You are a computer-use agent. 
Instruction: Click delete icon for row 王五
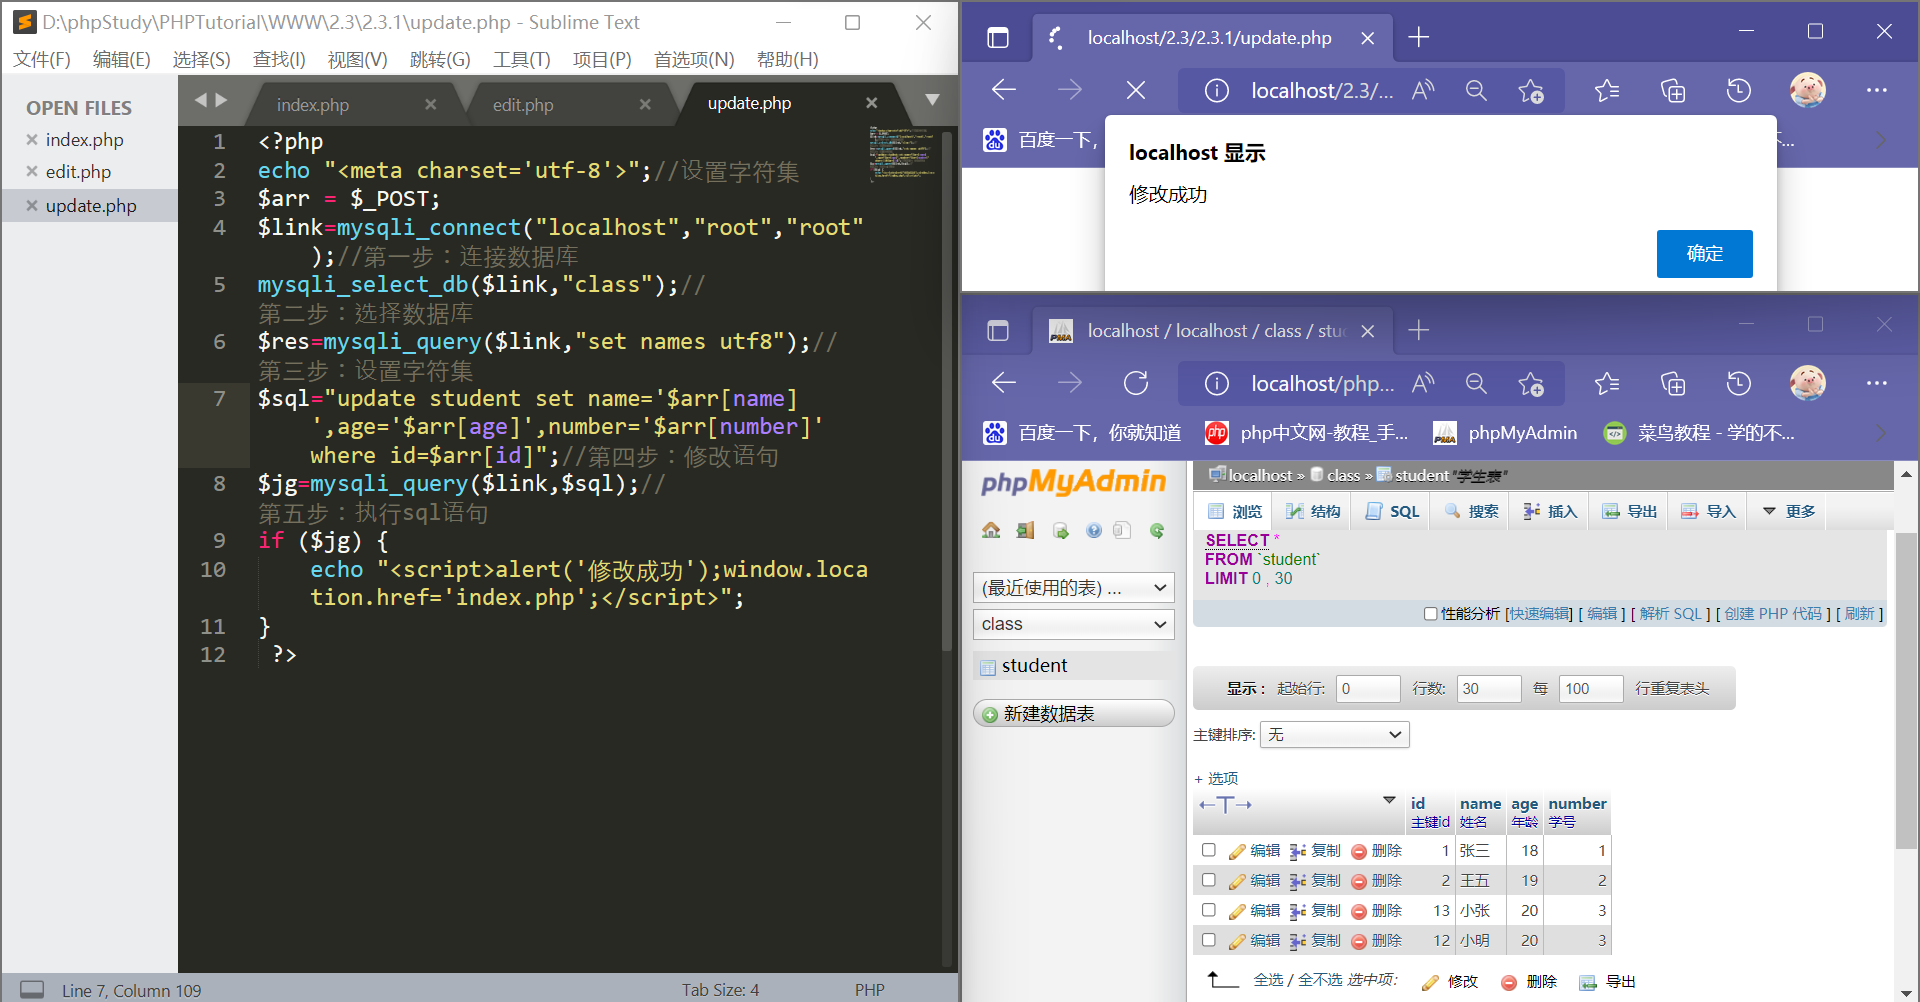pos(1359,881)
